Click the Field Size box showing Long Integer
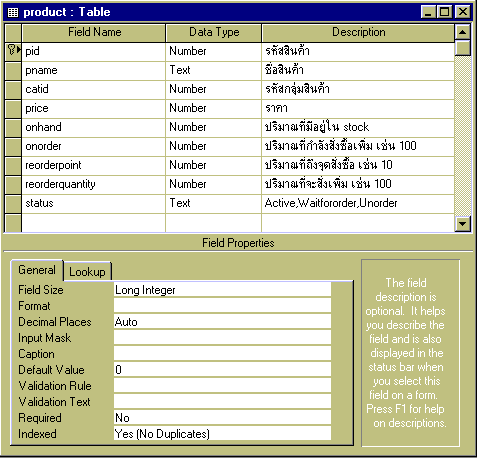This screenshot has width=477, height=458. (222, 290)
